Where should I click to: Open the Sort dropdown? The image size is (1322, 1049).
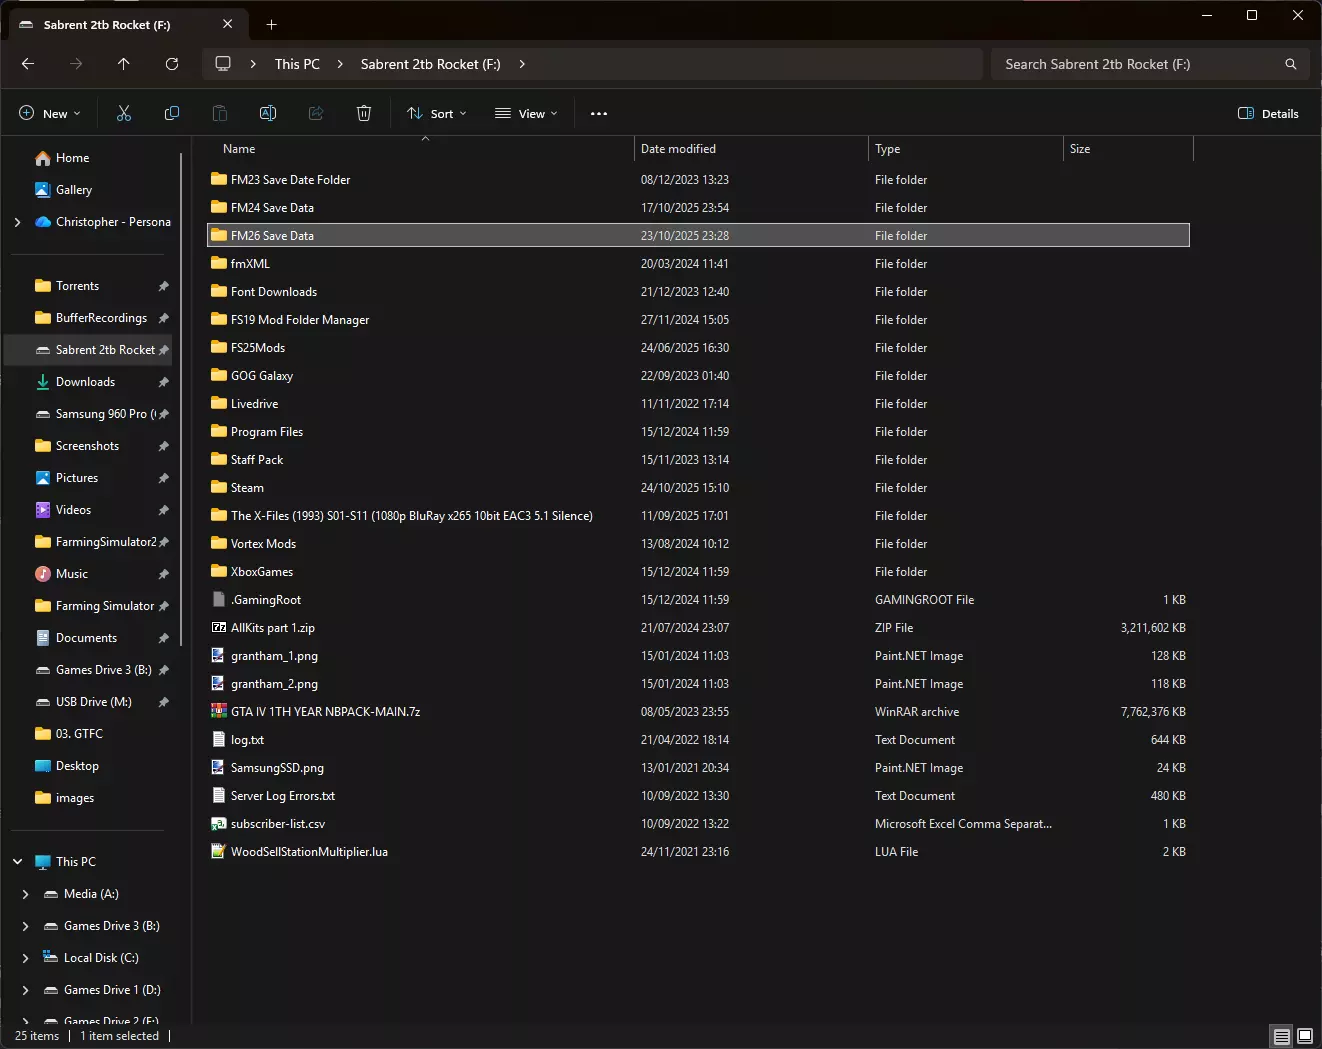tap(437, 114)
